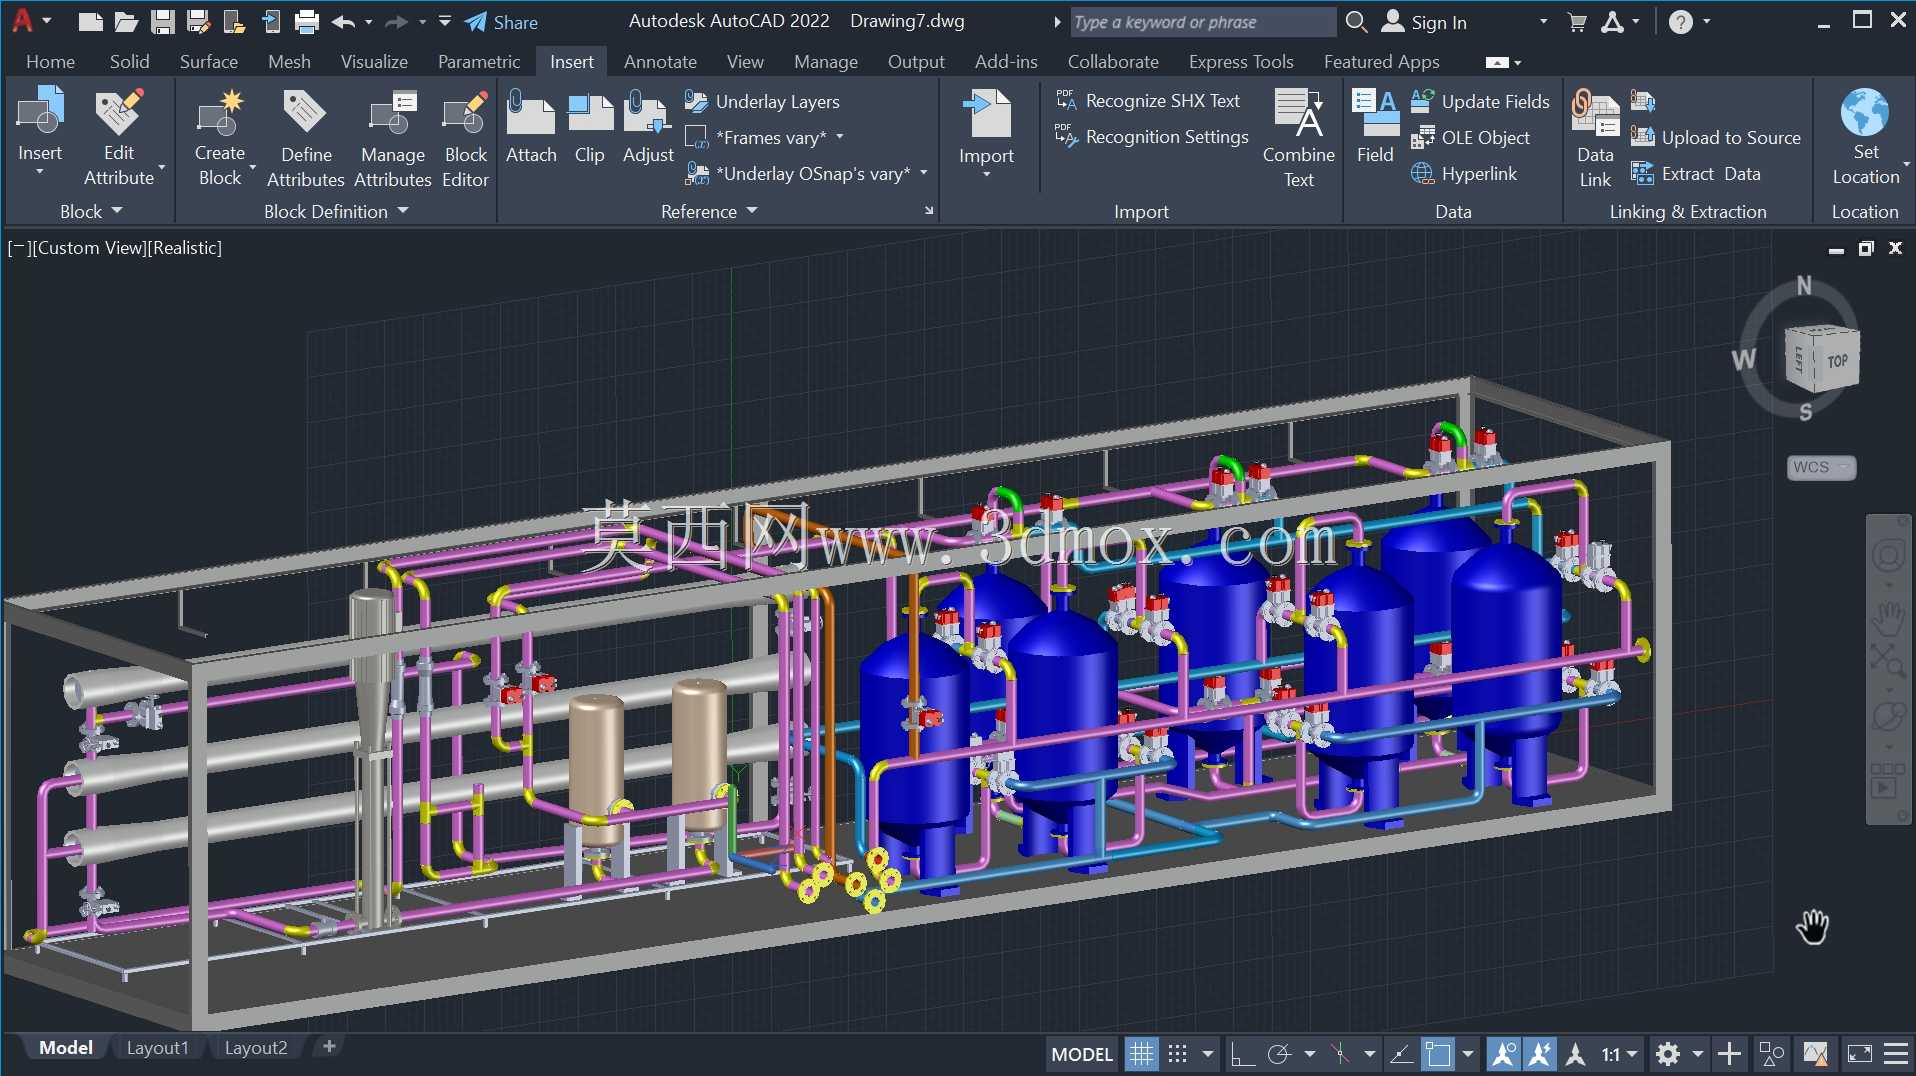The image size is (1916, 1076).
Task: Click the Set Location globe icon
Action: pos(1865,112)
